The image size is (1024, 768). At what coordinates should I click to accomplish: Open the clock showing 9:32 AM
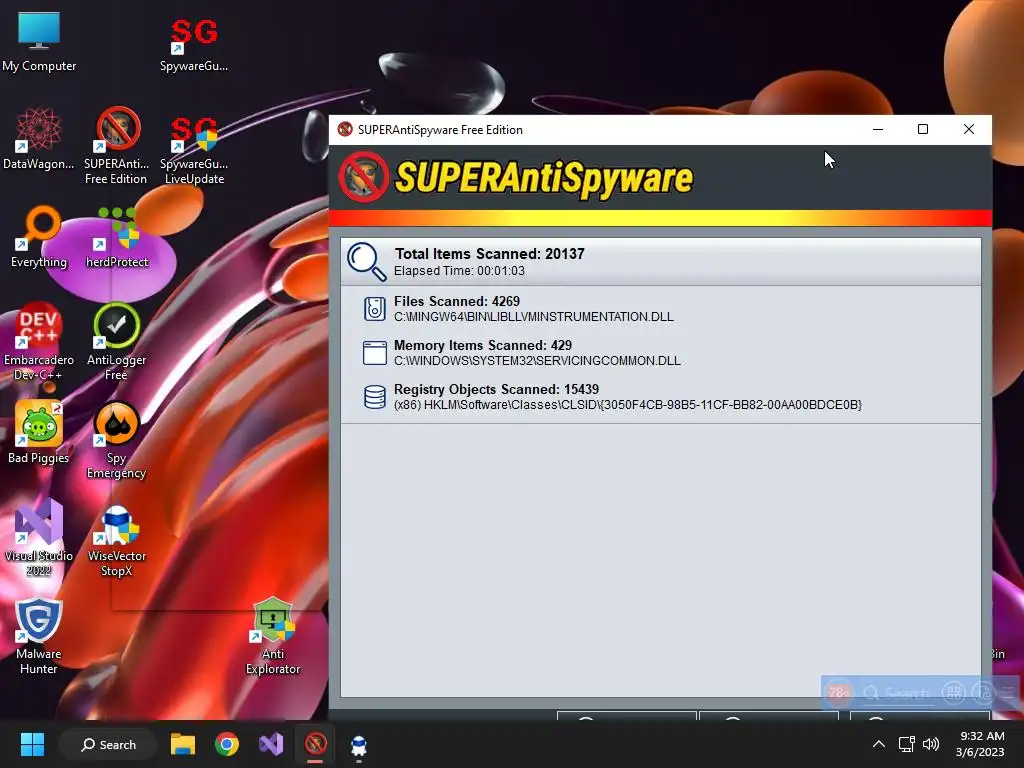(980, 744)
